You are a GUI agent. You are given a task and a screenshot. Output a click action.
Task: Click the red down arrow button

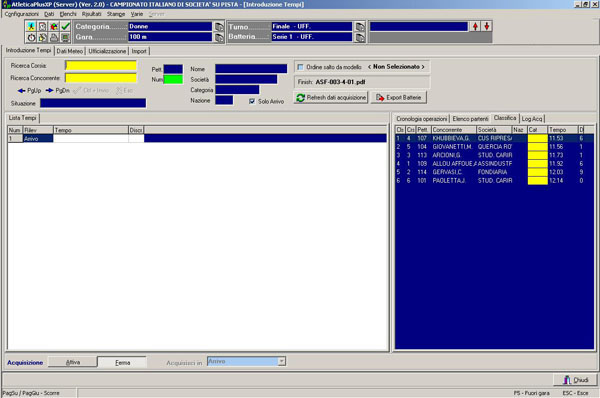tap(487, 26)
